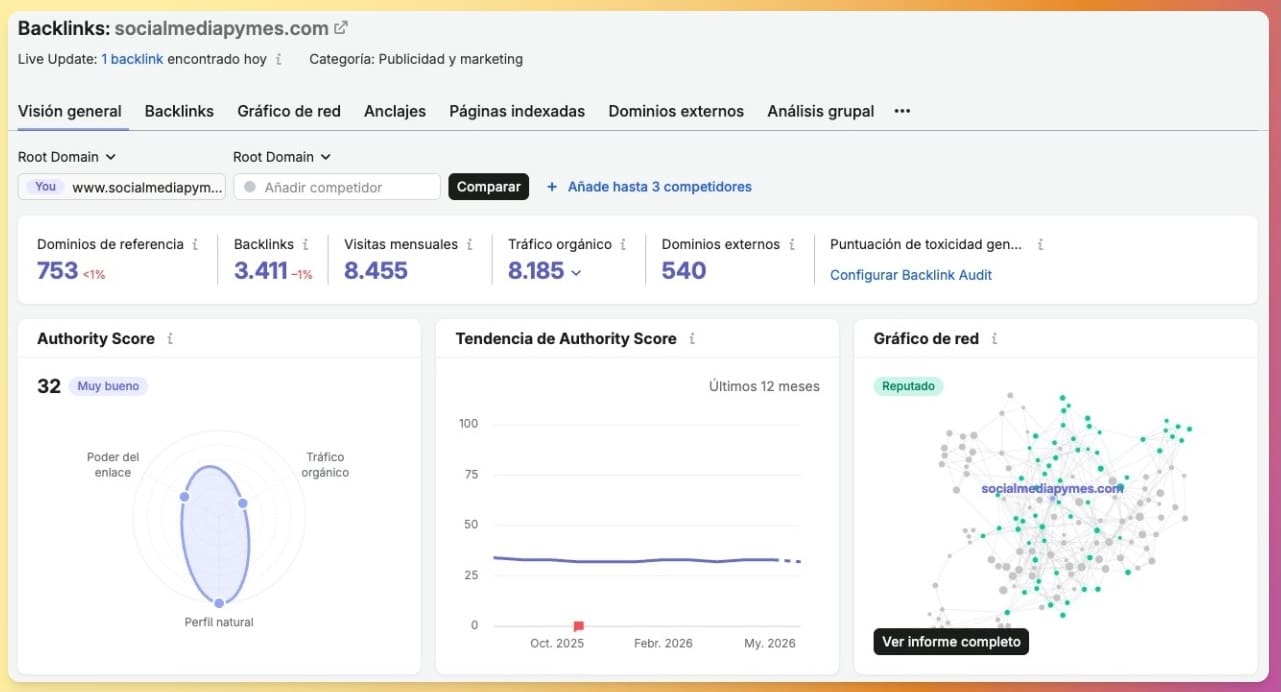Click plus icon before Añade hasta 3 competidores
Screen dimensions: 1281x692
pos(551,187)
